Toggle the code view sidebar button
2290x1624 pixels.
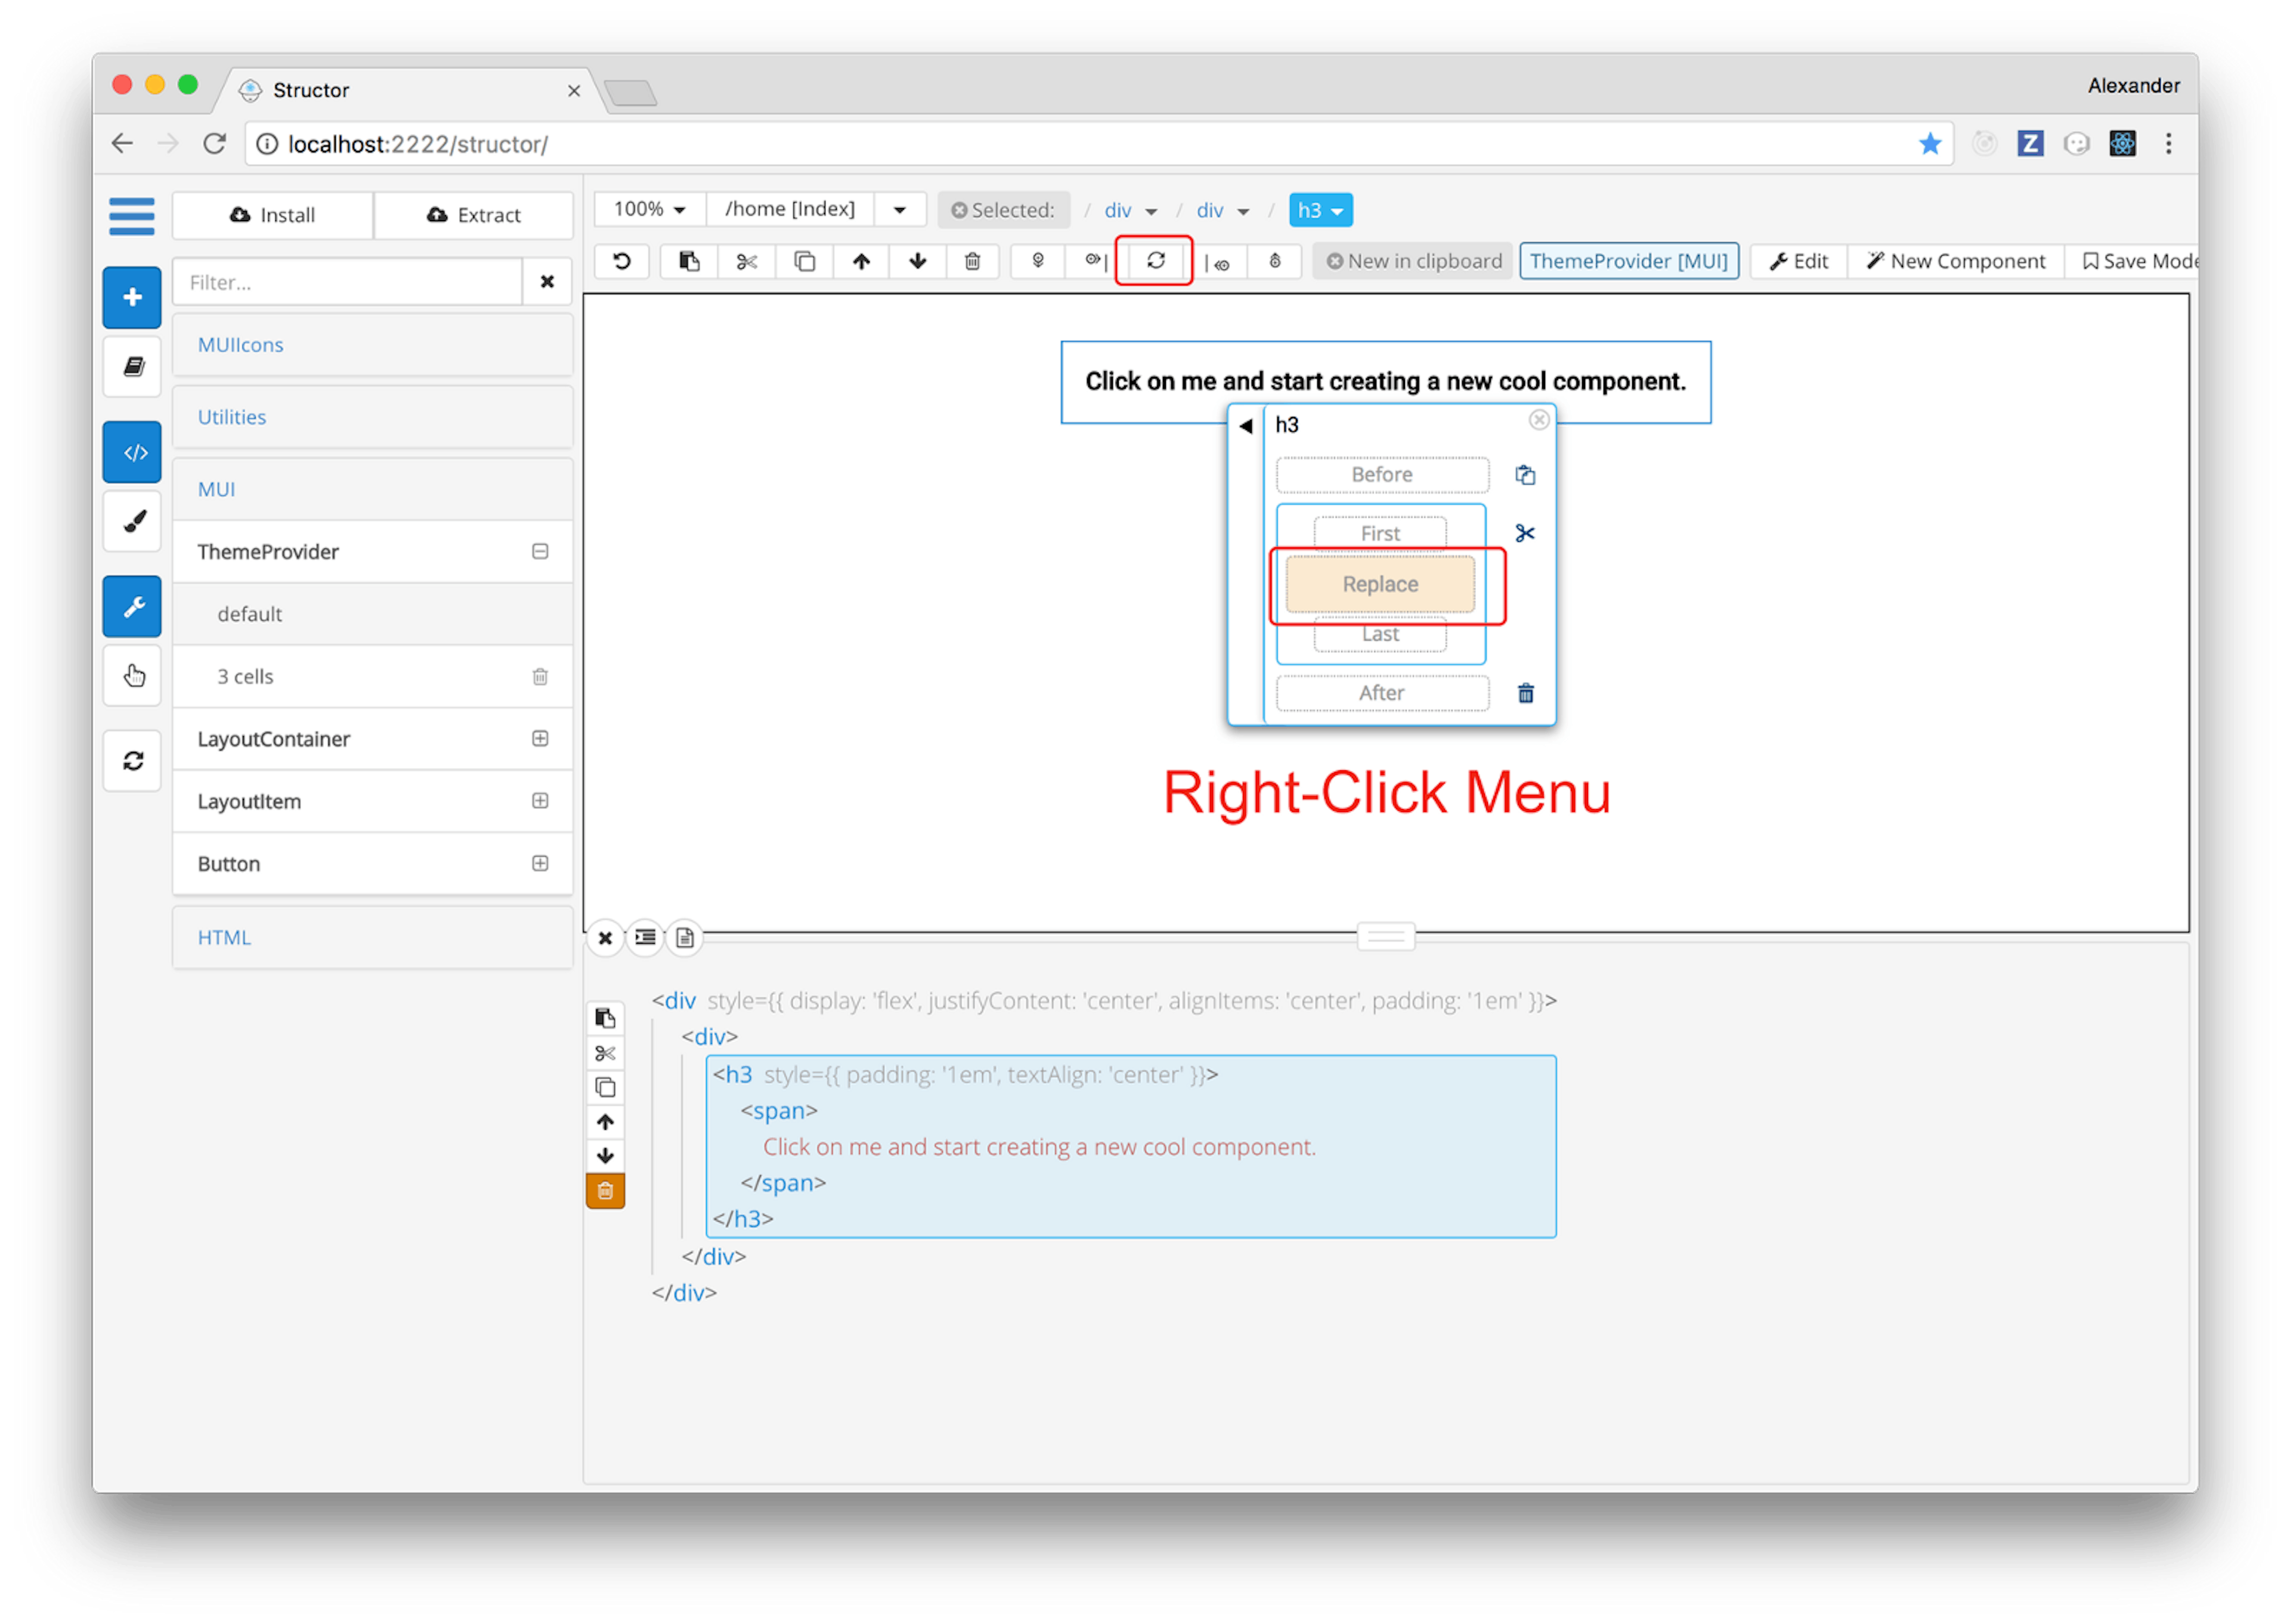point(132,452)
